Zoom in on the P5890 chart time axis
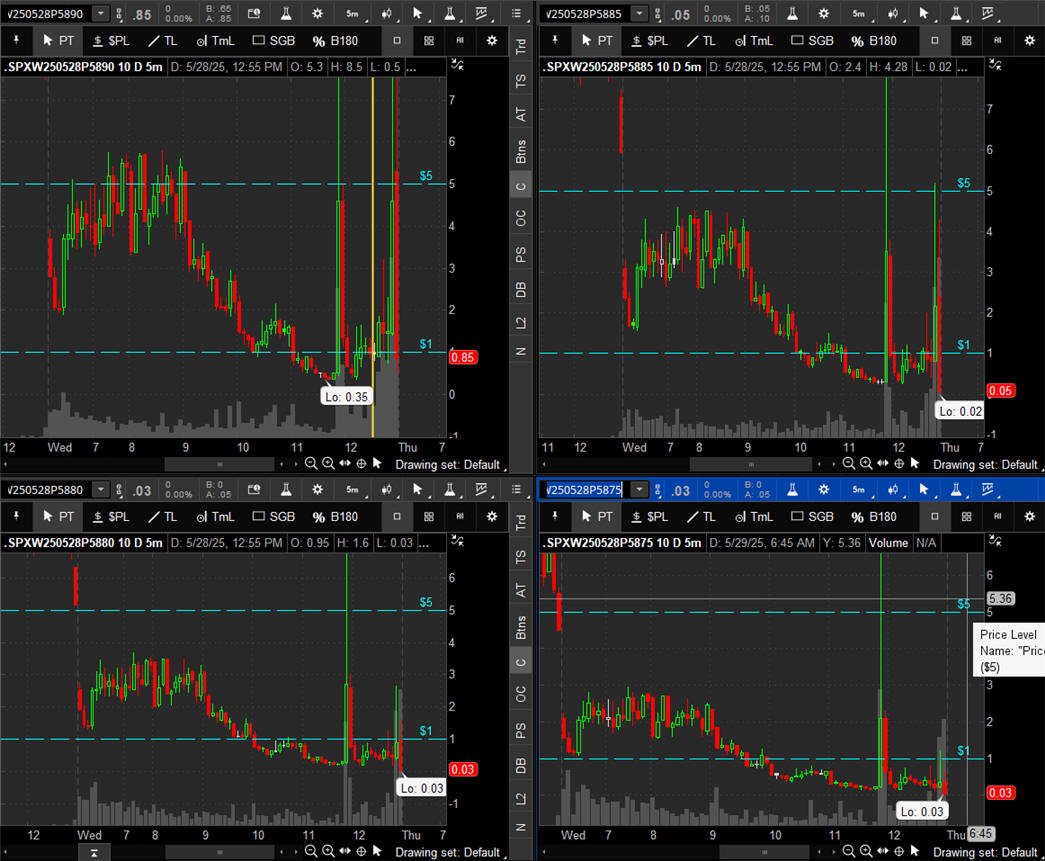 pos(328,463)
